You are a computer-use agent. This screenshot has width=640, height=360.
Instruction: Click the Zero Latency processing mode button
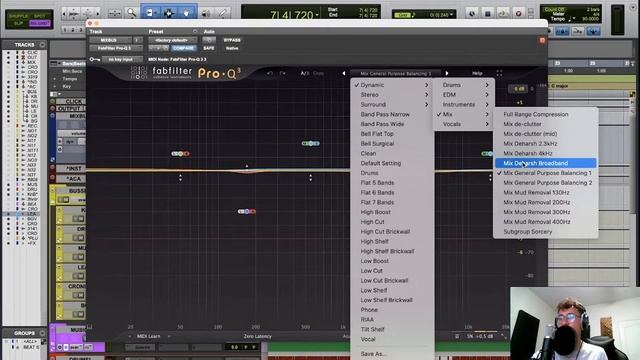pos(258,336)
